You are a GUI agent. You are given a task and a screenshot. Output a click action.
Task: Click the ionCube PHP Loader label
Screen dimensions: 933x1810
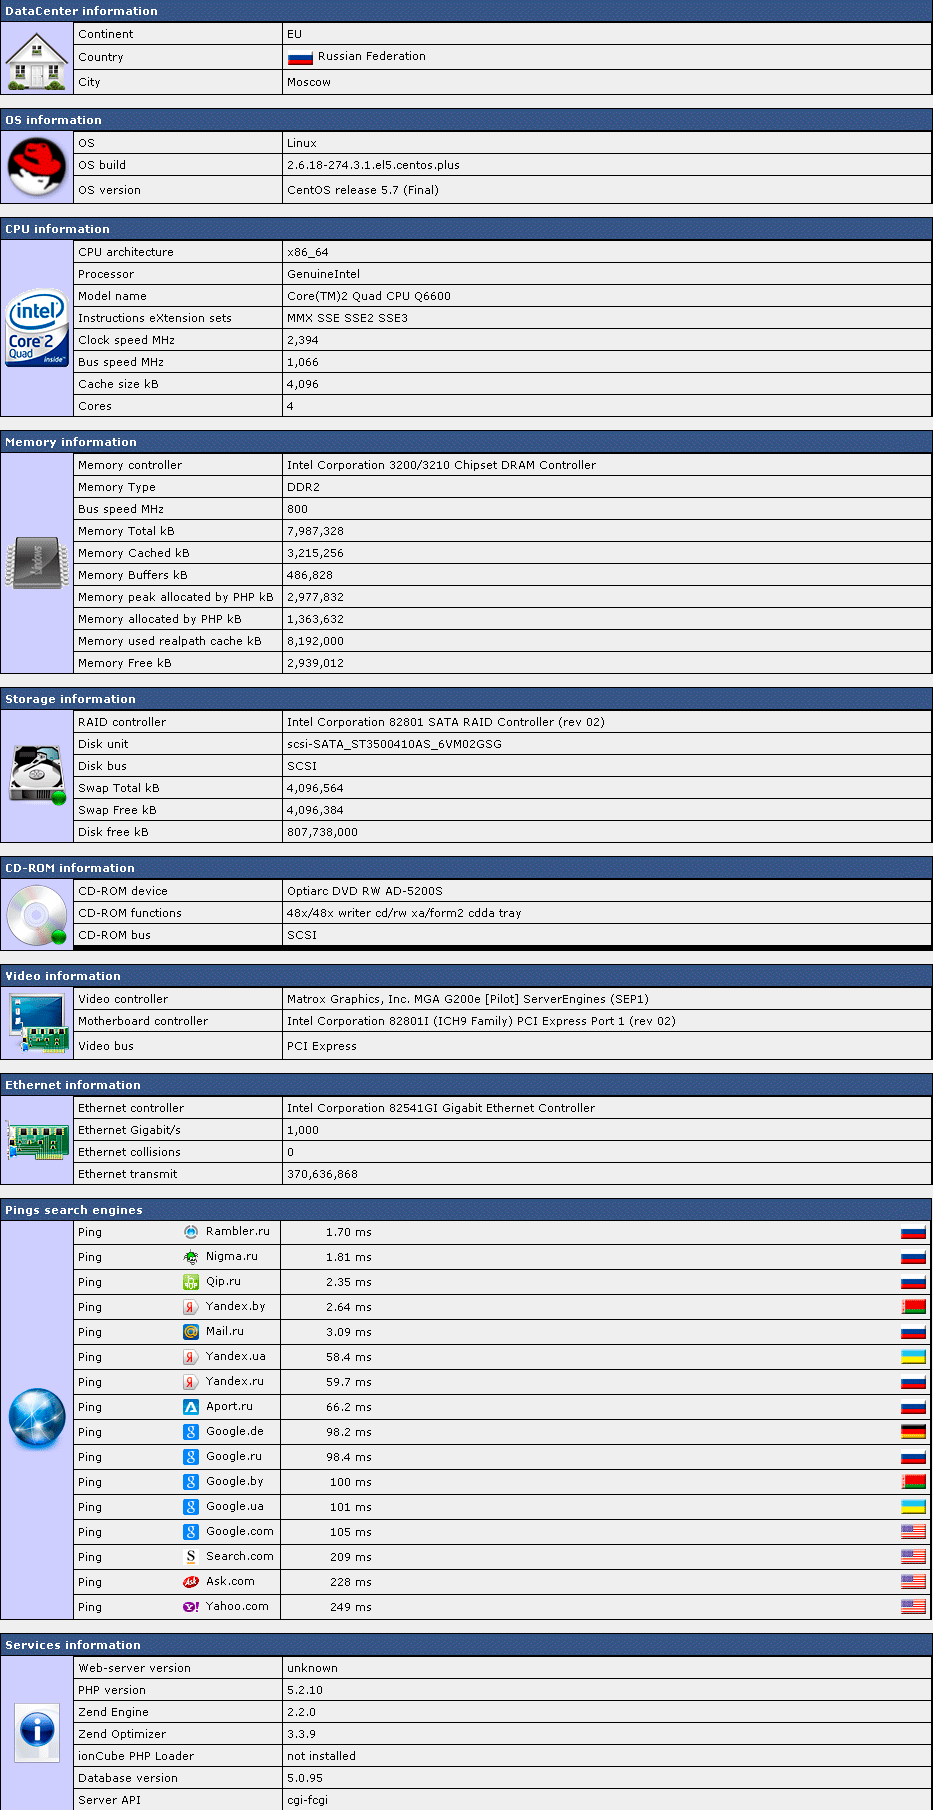(136, 1757)
